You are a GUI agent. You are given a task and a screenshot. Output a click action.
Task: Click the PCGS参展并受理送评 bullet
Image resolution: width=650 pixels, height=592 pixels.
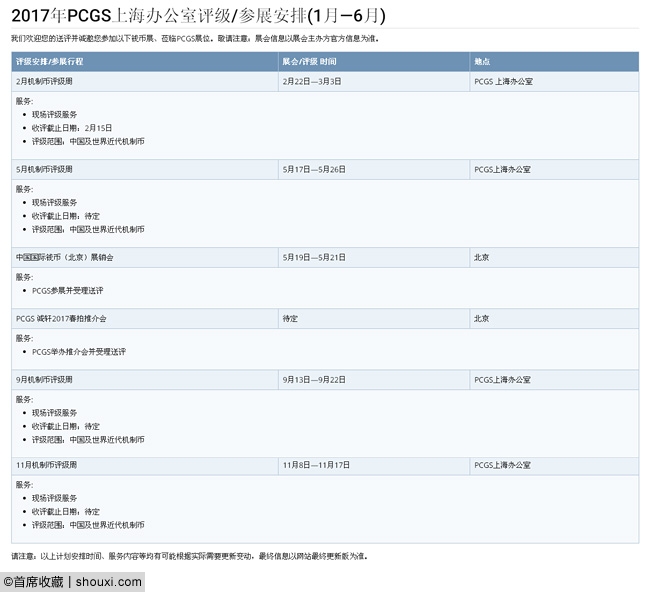coord(68,290)
